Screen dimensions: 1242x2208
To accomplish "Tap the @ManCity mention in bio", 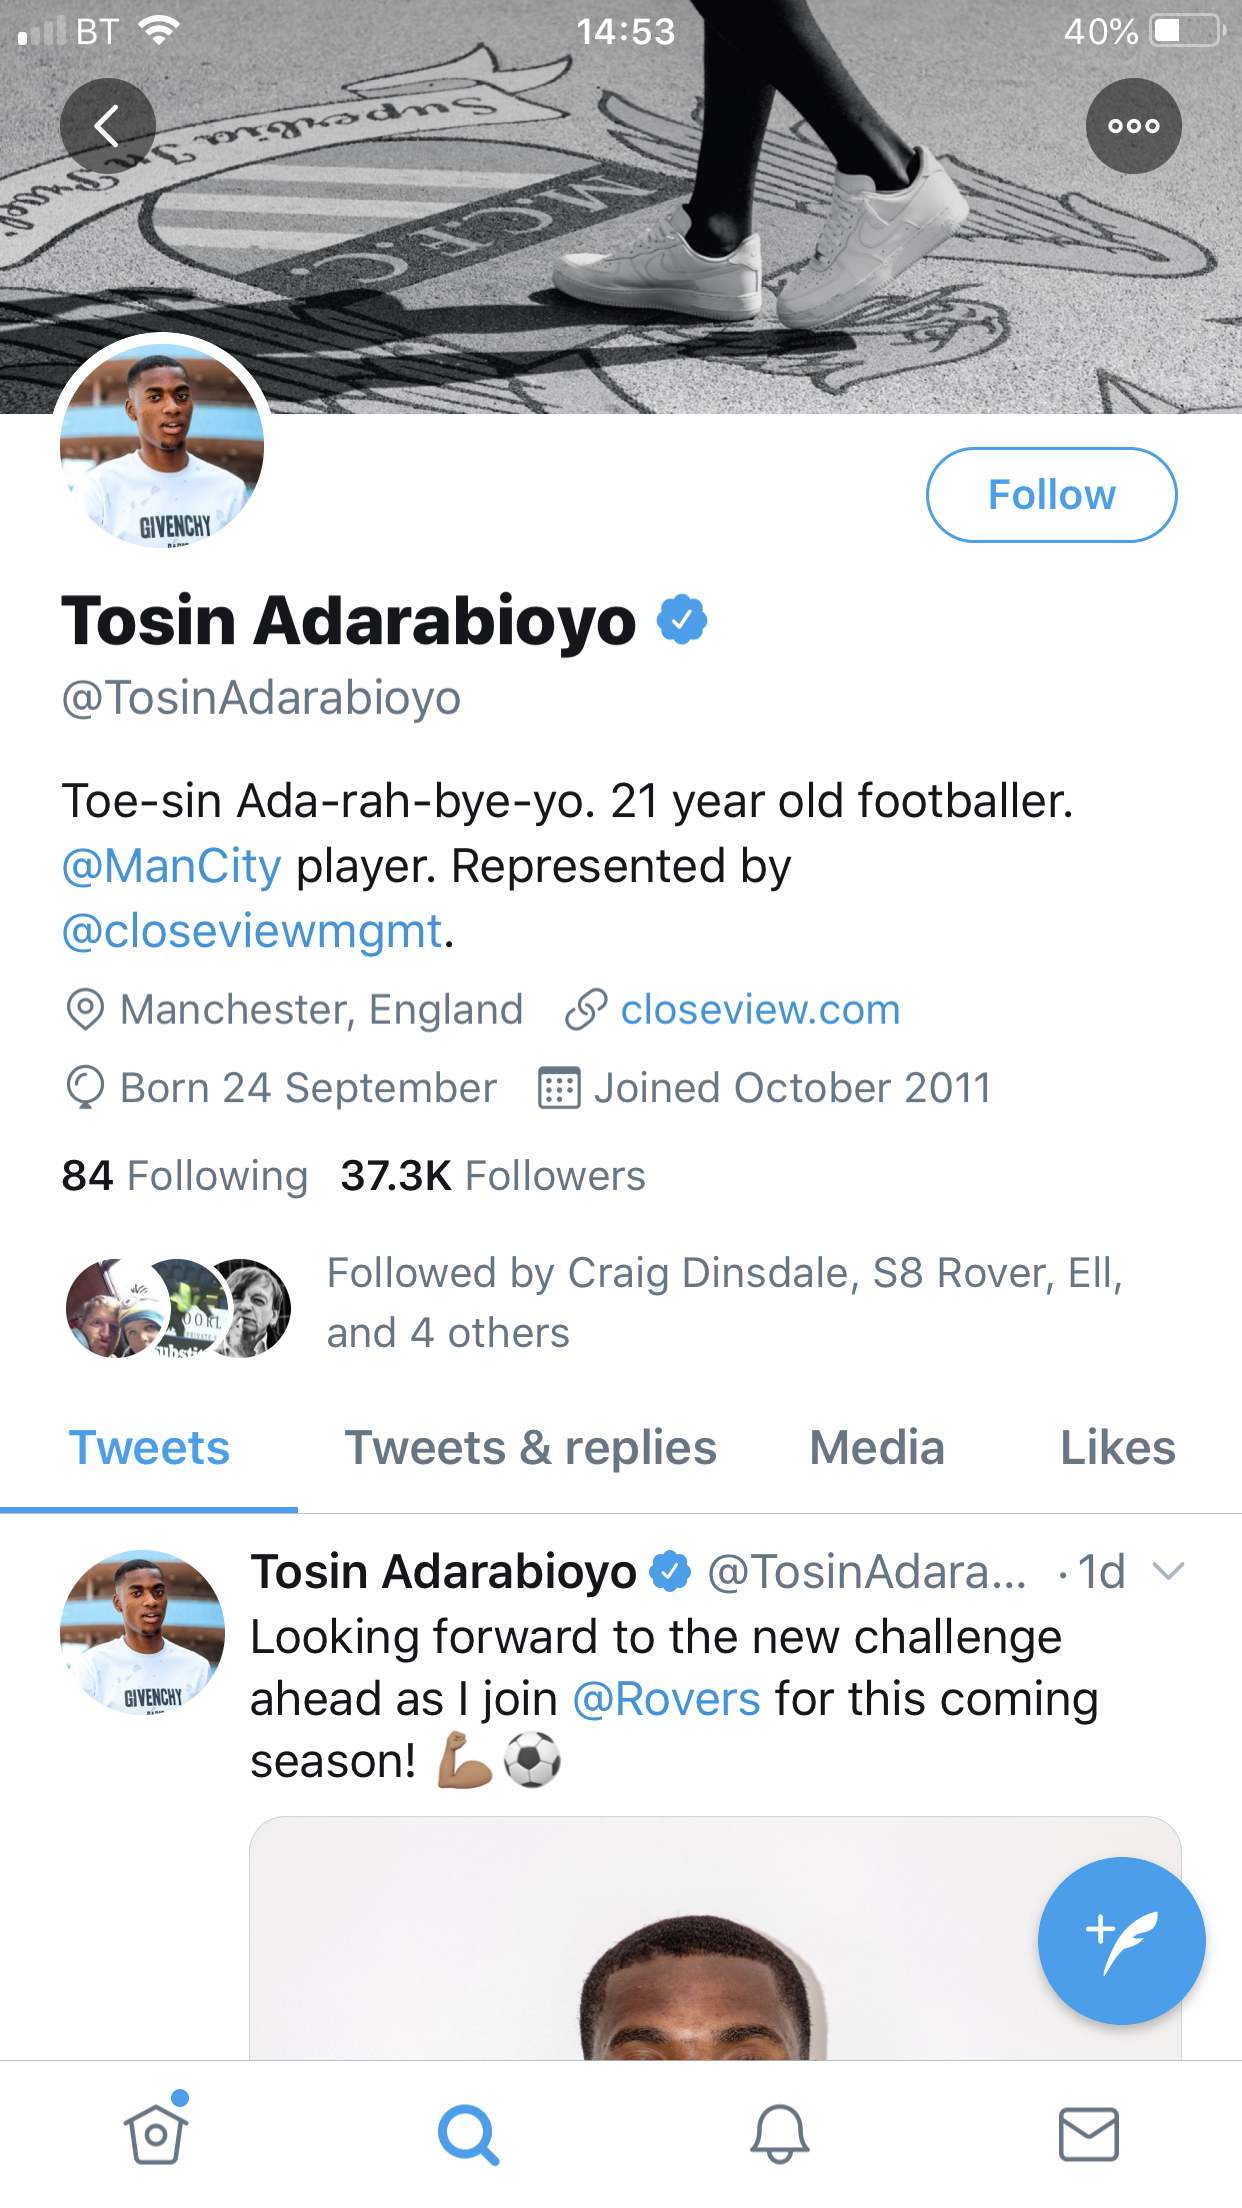I will pyautogui.click(x=172, y=866).
